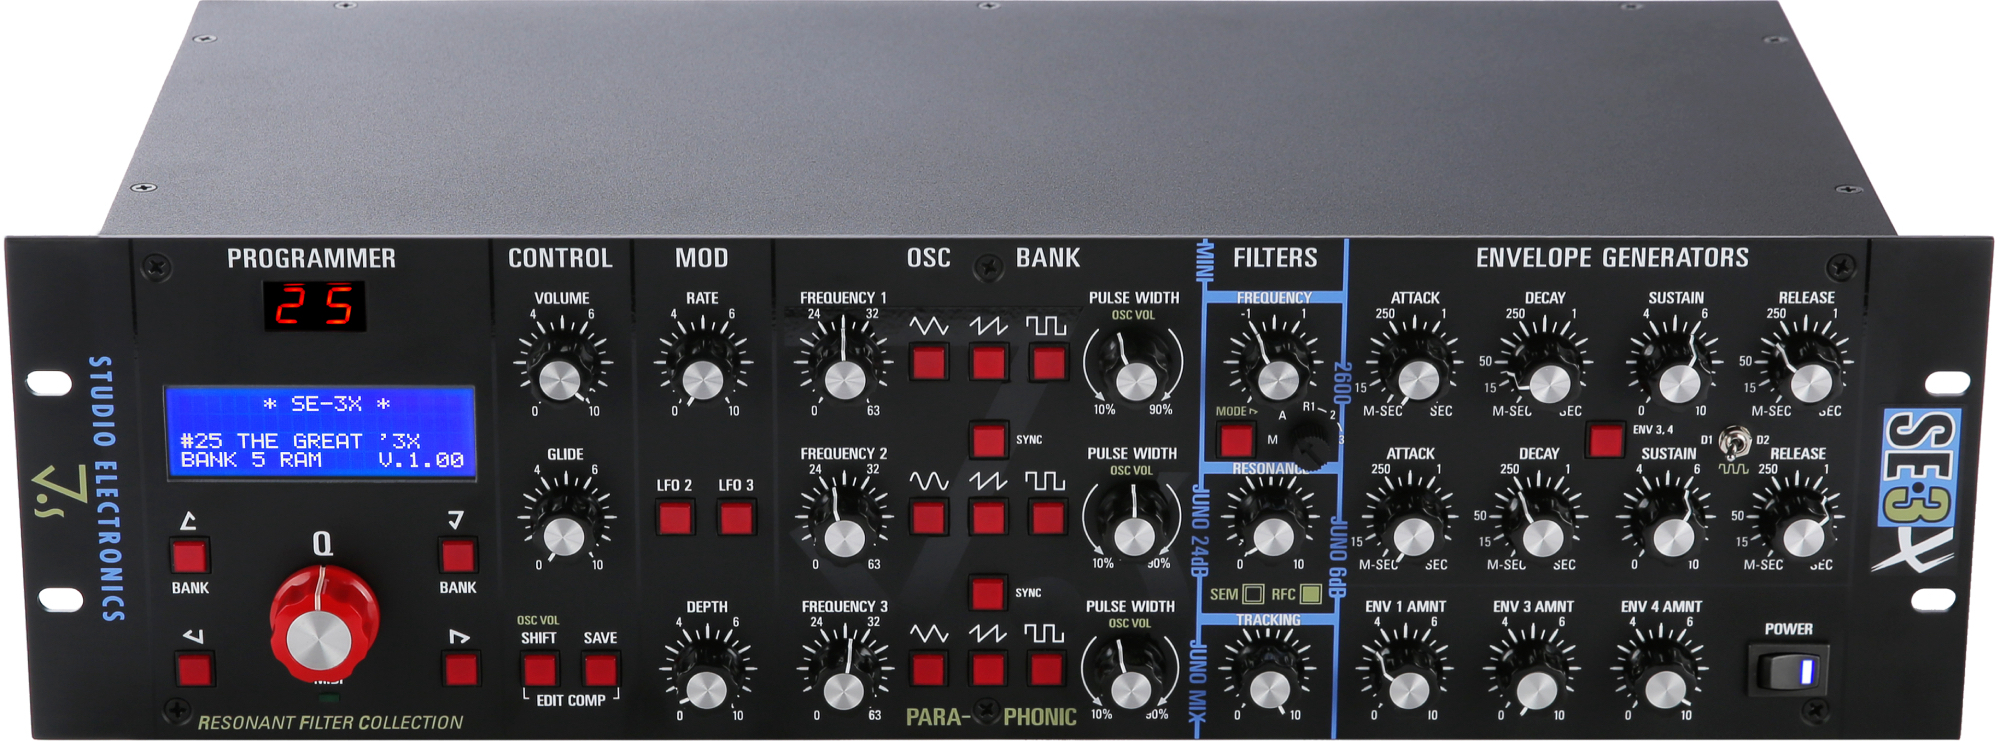Viewport: 2000px width, 741px height.
Task: Push the oscillator 3 square wave button
Action: (x=1046, y=669)
